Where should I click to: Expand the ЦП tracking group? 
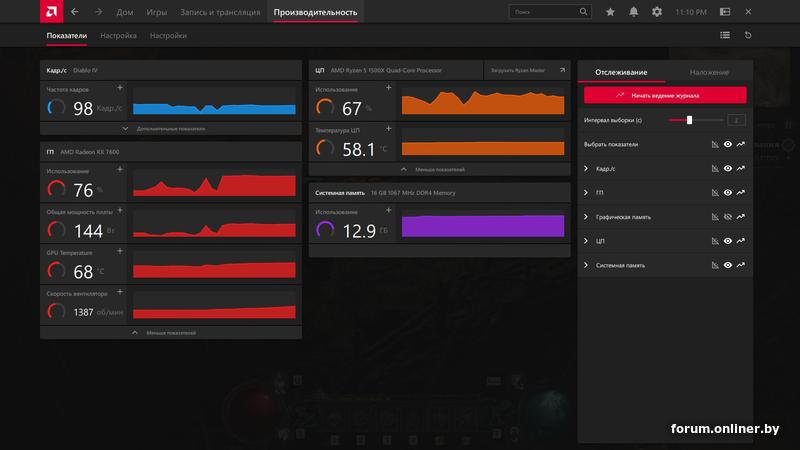click(586, 241)
